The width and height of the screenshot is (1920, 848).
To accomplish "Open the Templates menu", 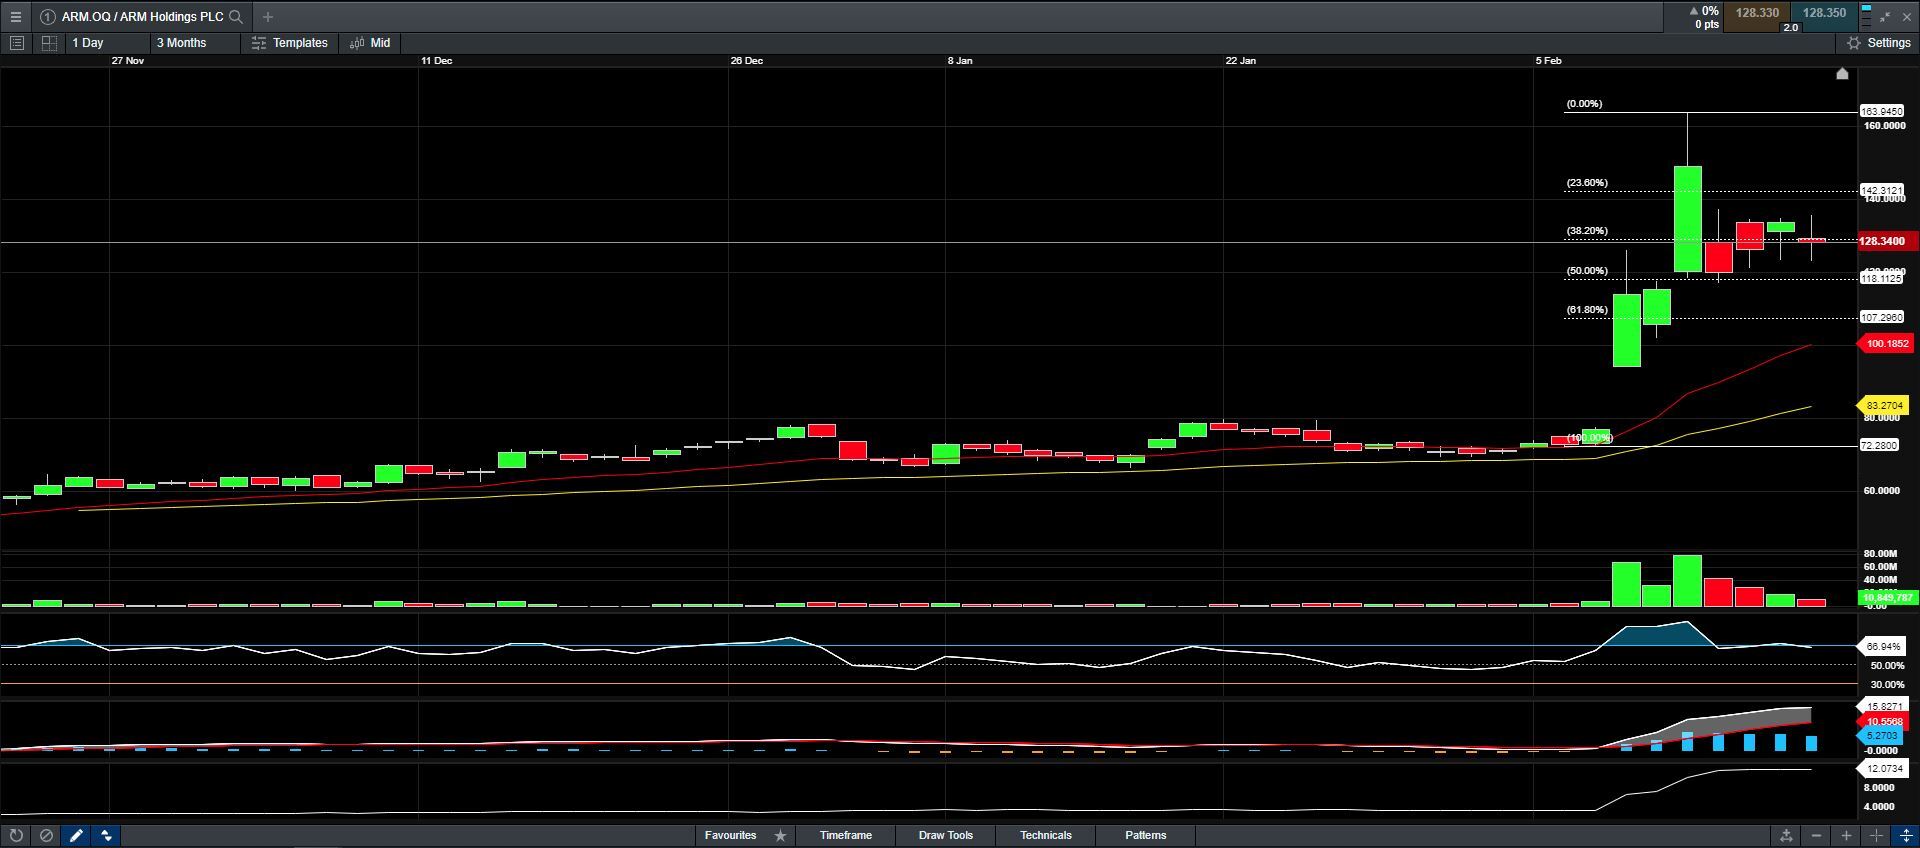I will [x=290, y=43].
